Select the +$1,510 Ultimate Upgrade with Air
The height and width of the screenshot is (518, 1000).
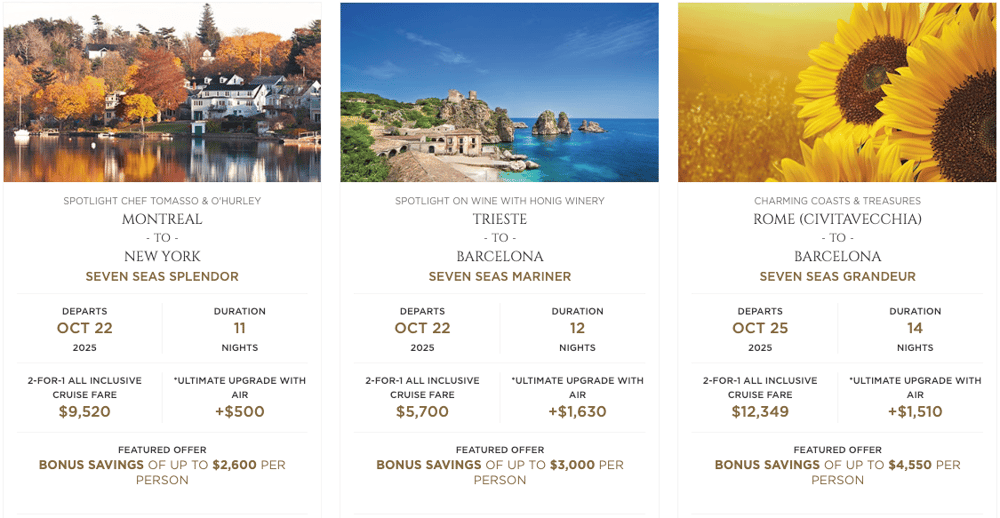click(x=915, y=411)
